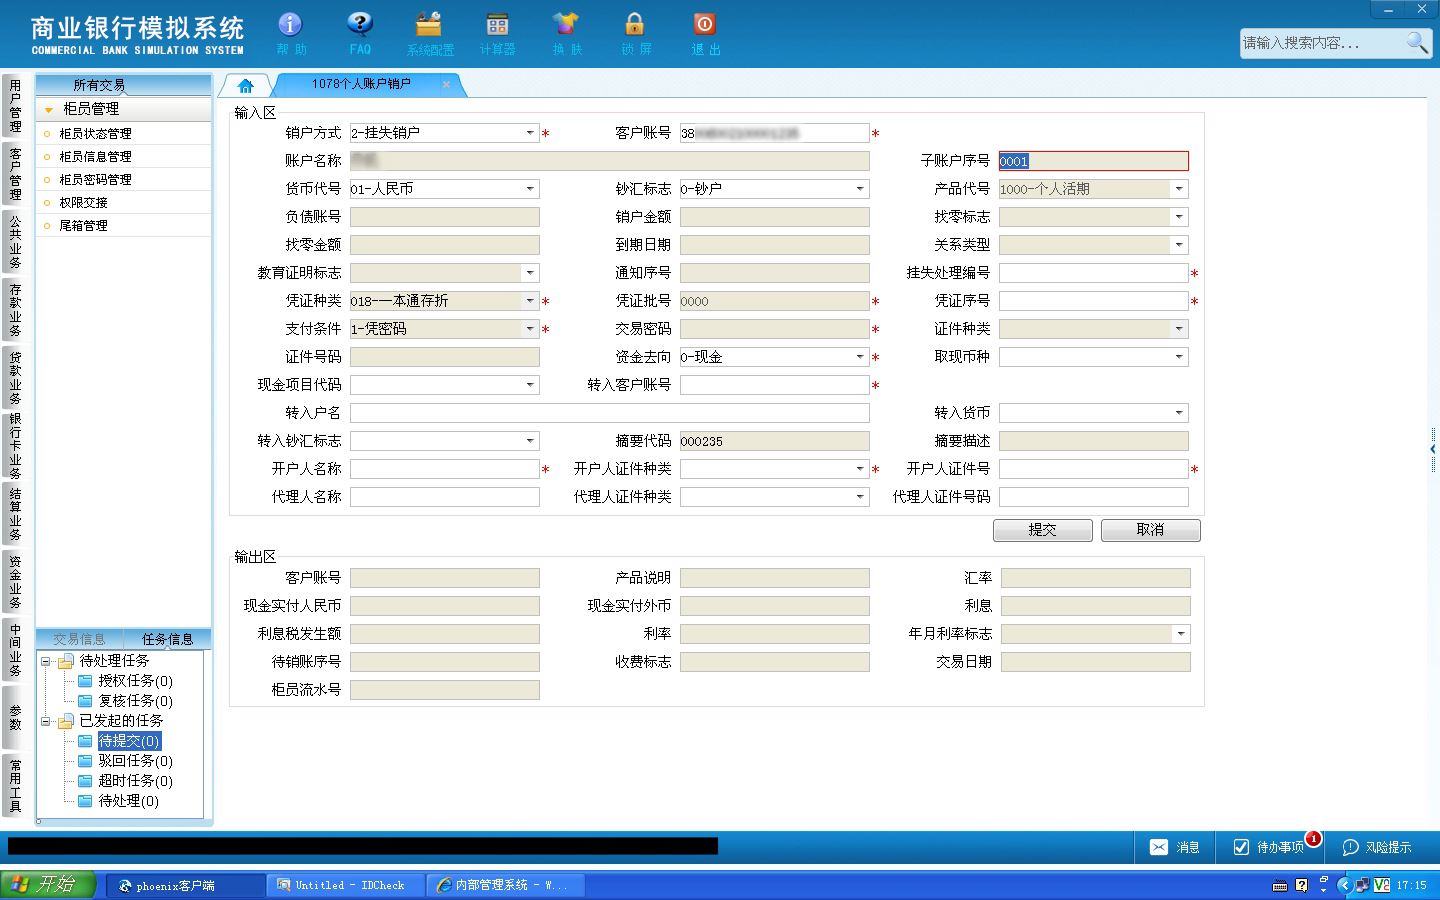Switch to the 交易信息 tab
This screenshot has width=1440, height=900.
79,639
